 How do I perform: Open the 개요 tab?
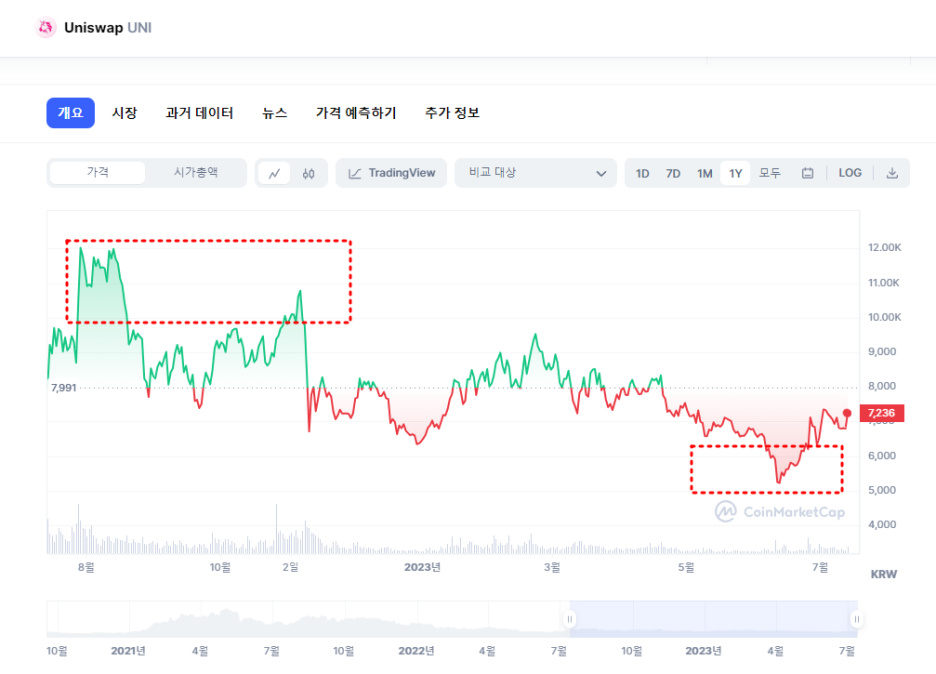point(70,113)
